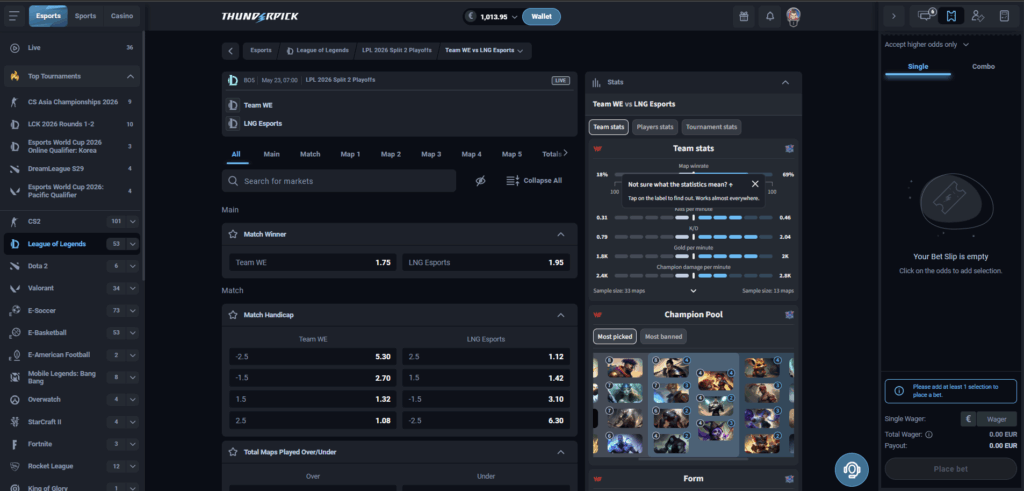This screenshot has height=491, width=1024.
Task: Switch to Players stats view
Action: pos(655,127)
